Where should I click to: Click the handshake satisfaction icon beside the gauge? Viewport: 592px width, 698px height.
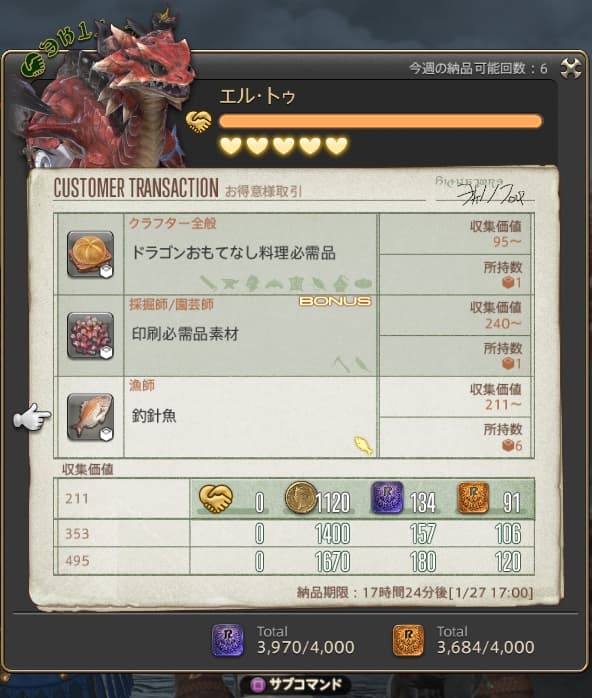199,122
